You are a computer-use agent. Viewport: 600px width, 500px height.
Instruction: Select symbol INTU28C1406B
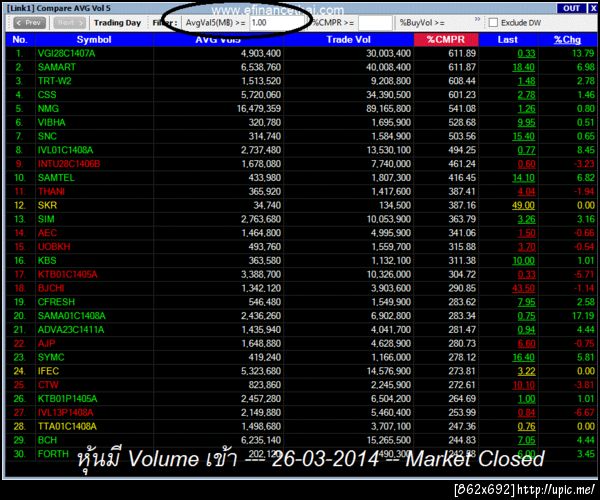click(68, 164)
